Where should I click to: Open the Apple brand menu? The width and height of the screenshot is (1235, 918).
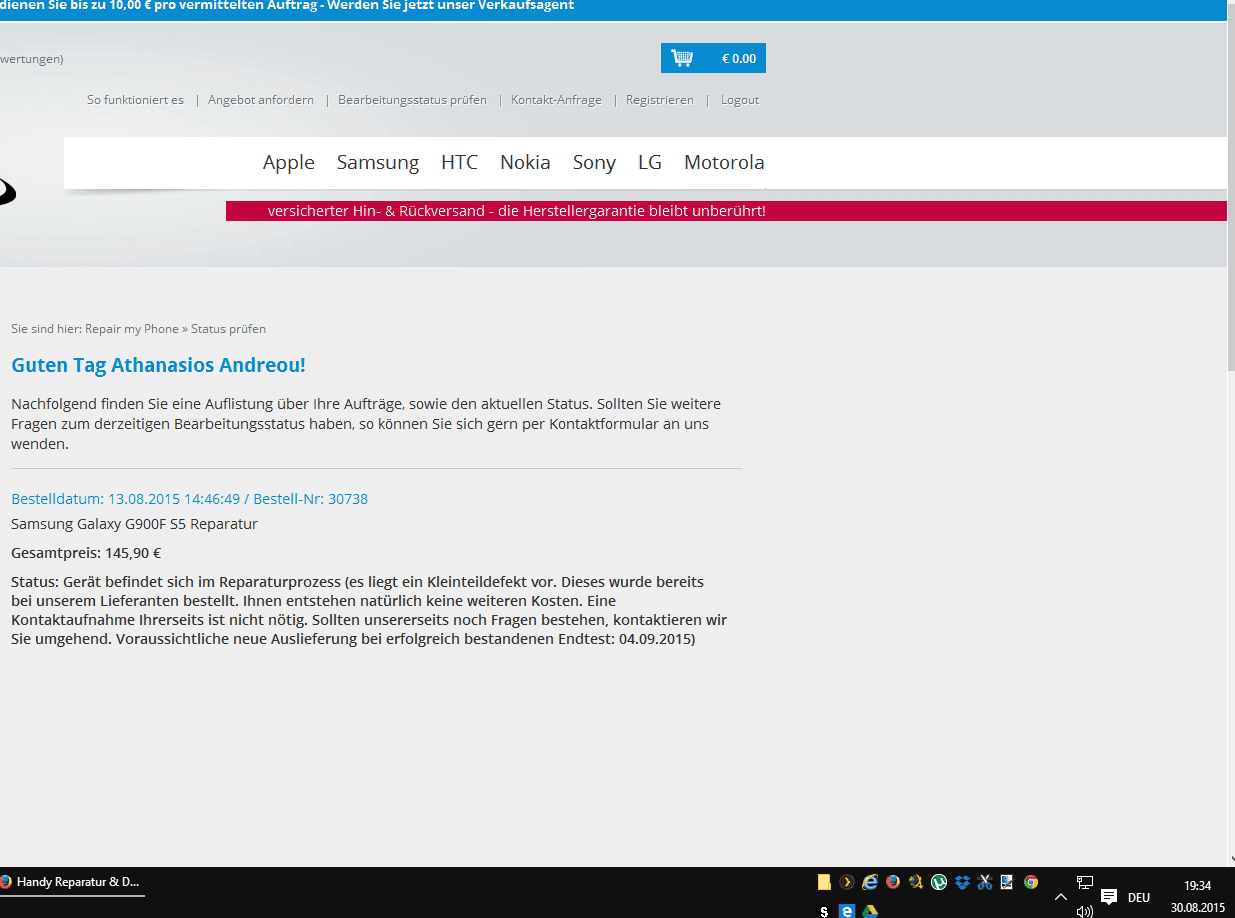tap(289, 162)
